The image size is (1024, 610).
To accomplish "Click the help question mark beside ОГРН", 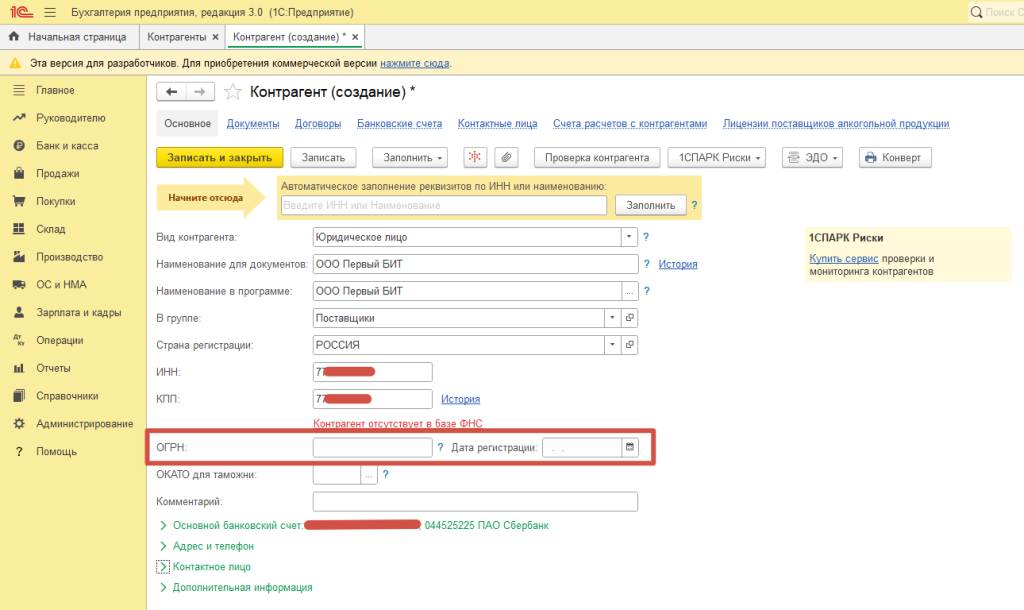I will [x=440, y=447].
